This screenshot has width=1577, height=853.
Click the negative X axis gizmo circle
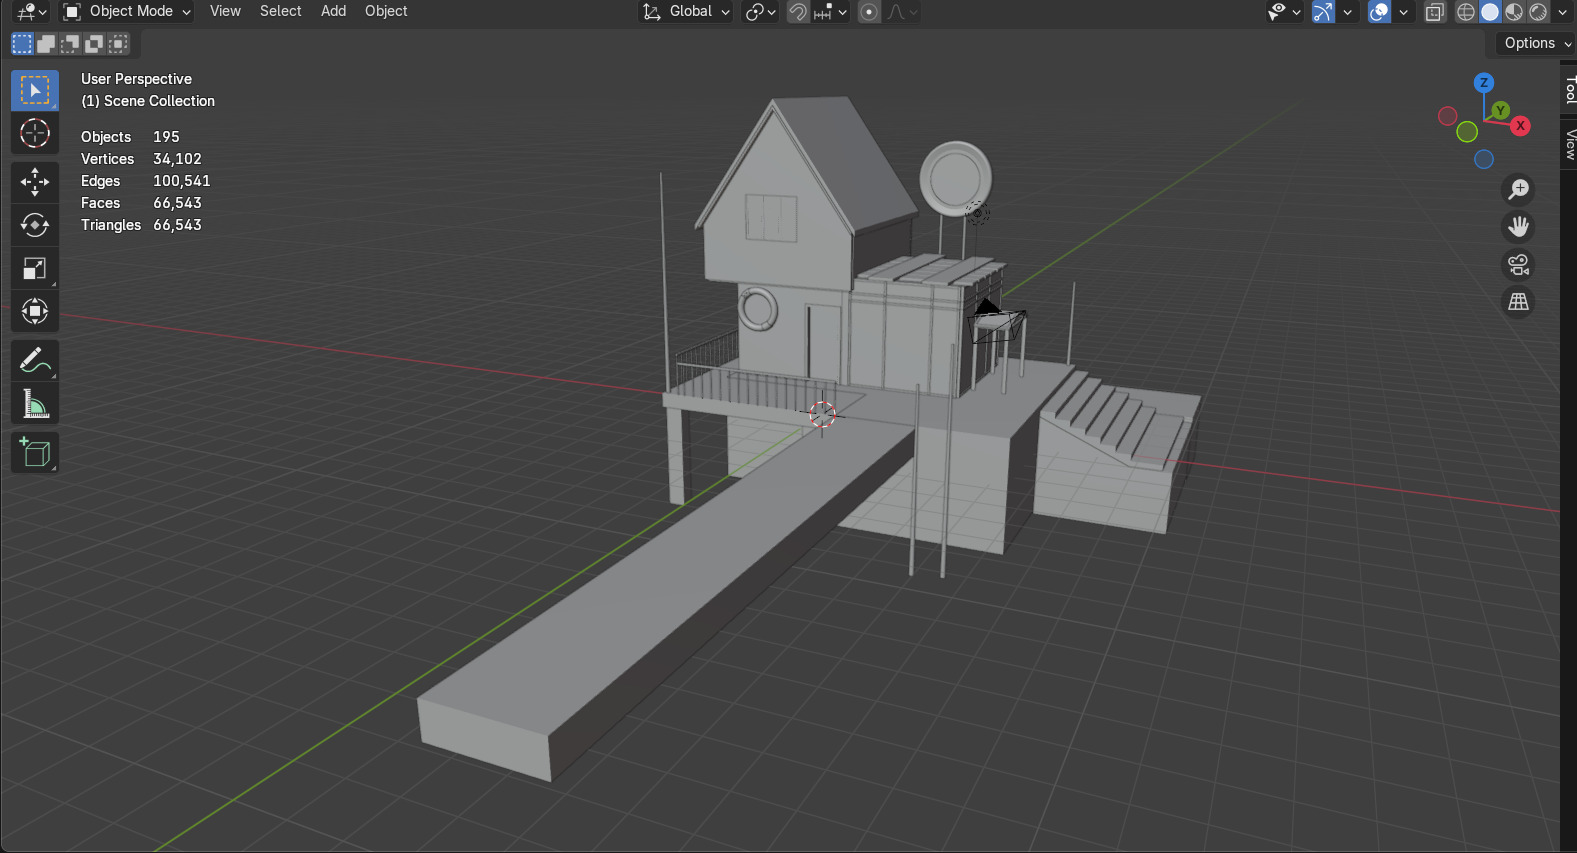point(1447,116)
